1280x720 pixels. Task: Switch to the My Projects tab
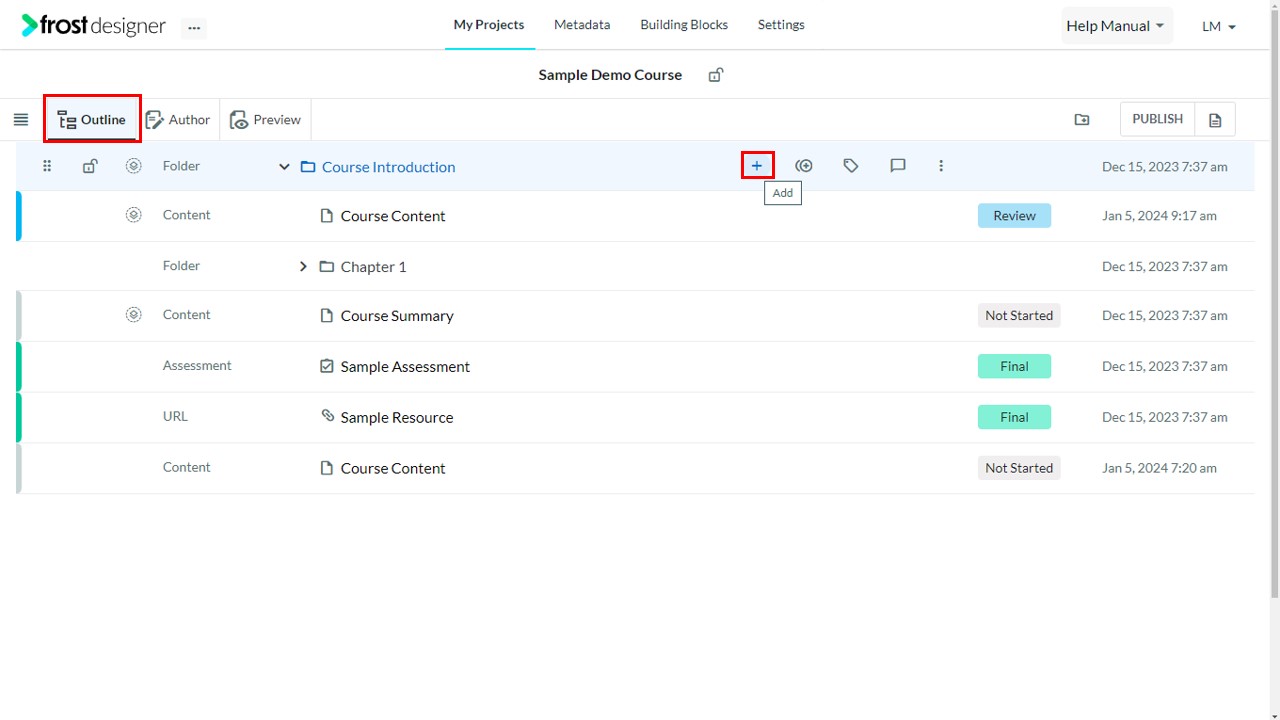[x=489, y=25]
